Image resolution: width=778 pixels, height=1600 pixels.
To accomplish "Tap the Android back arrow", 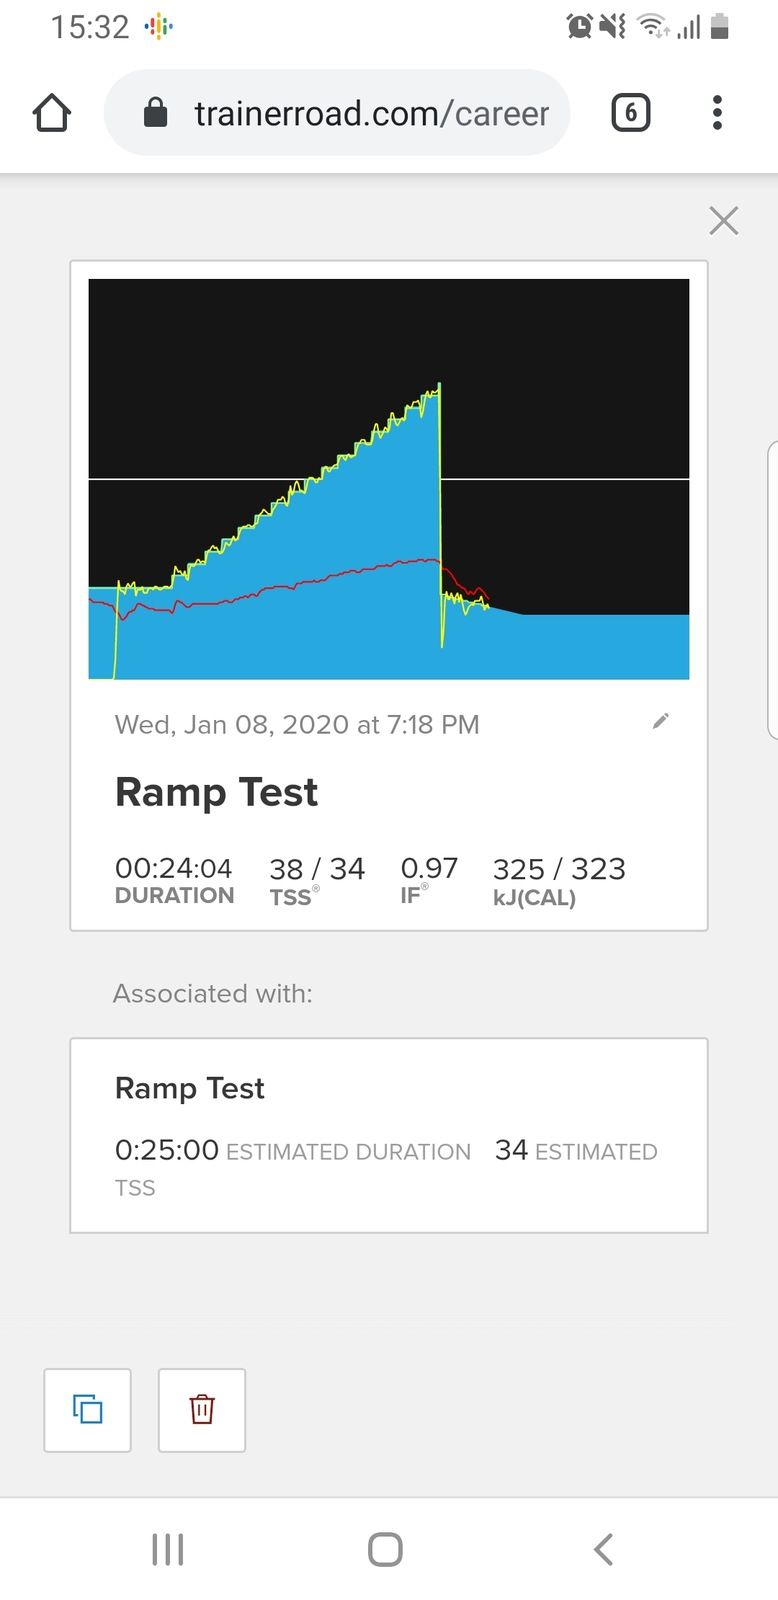I will [x=603, y=1549].
